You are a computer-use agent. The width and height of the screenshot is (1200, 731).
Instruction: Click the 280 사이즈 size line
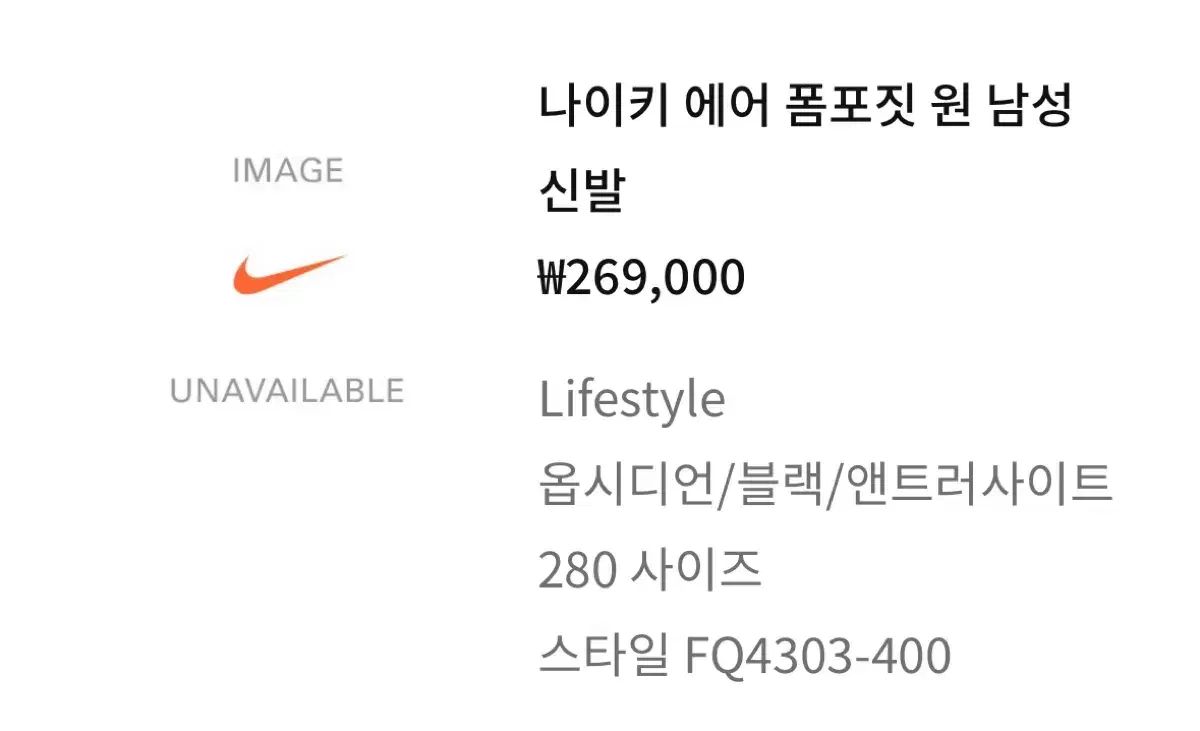point(650,571)
